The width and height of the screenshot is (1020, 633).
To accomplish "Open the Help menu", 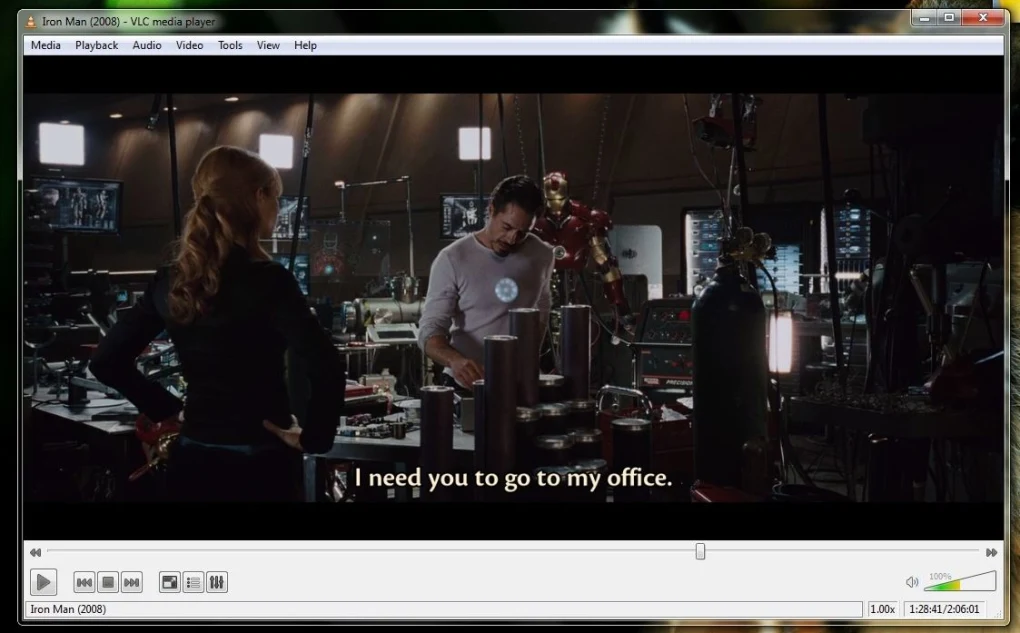I will [305, 45].
